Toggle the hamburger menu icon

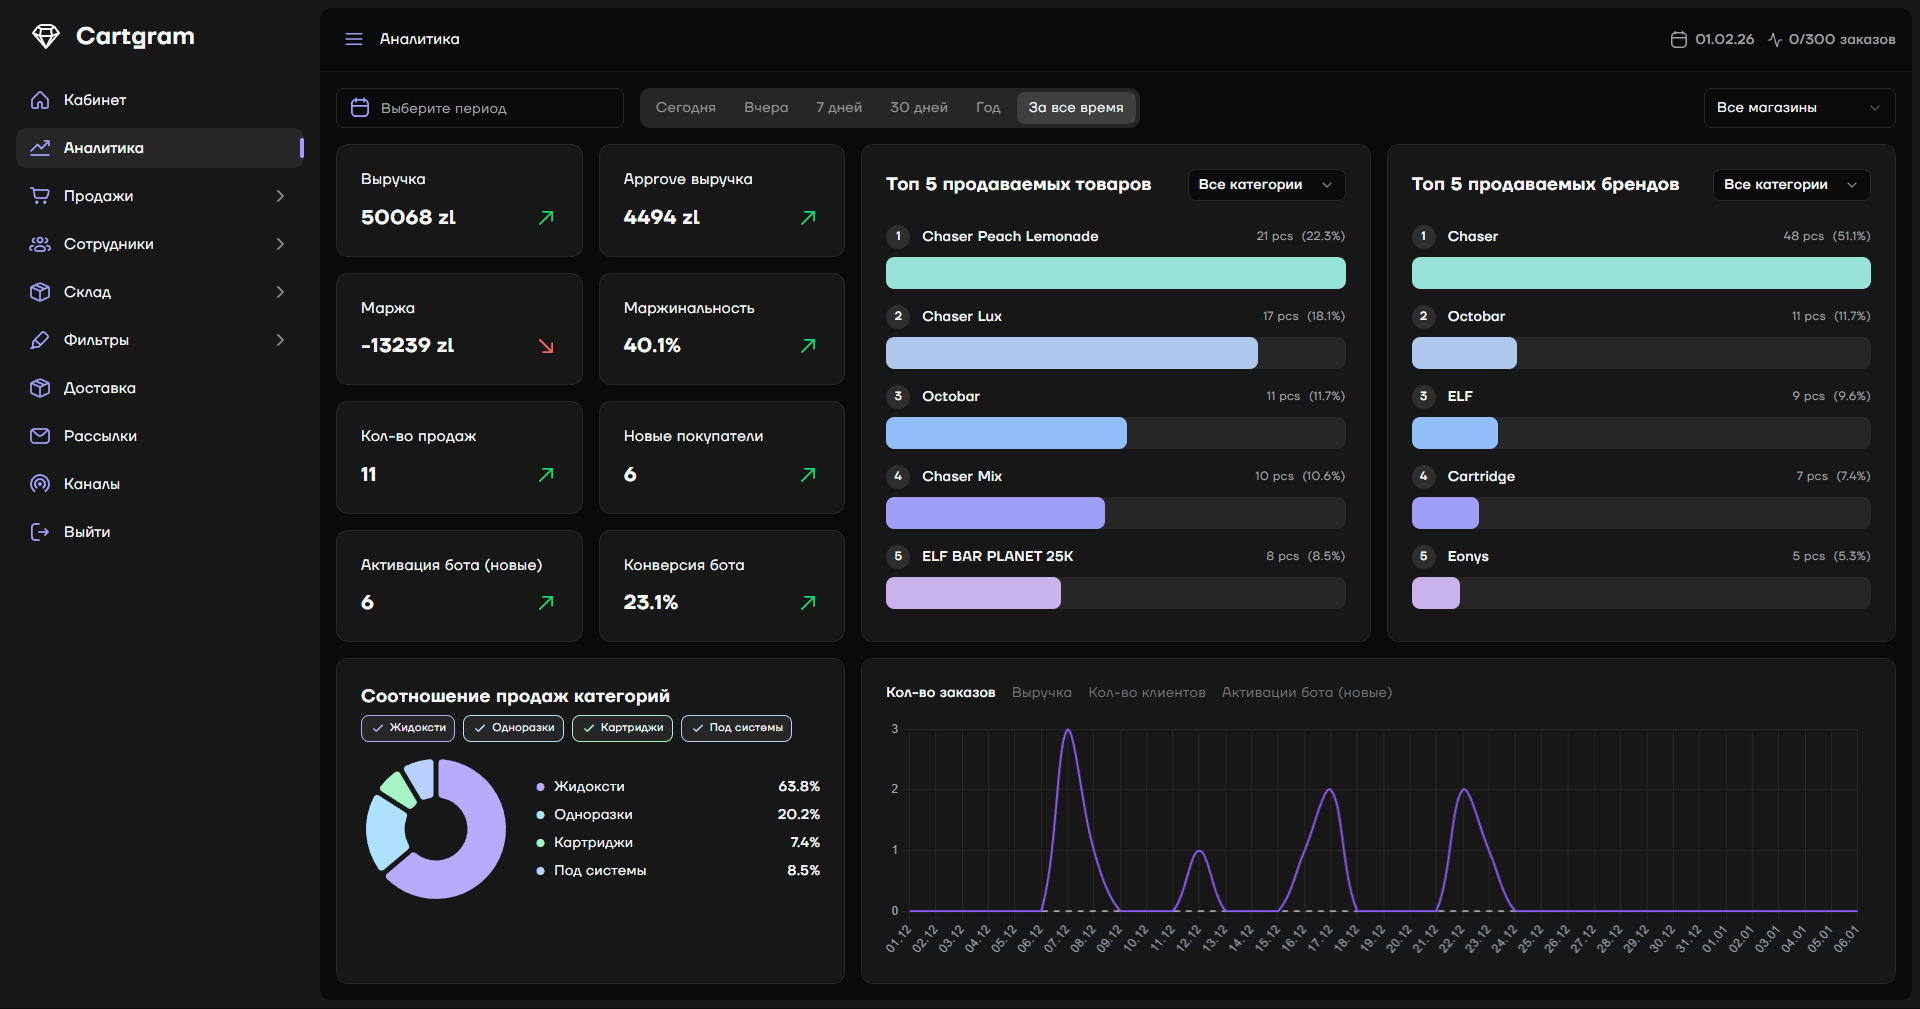[x=354, y=39]
